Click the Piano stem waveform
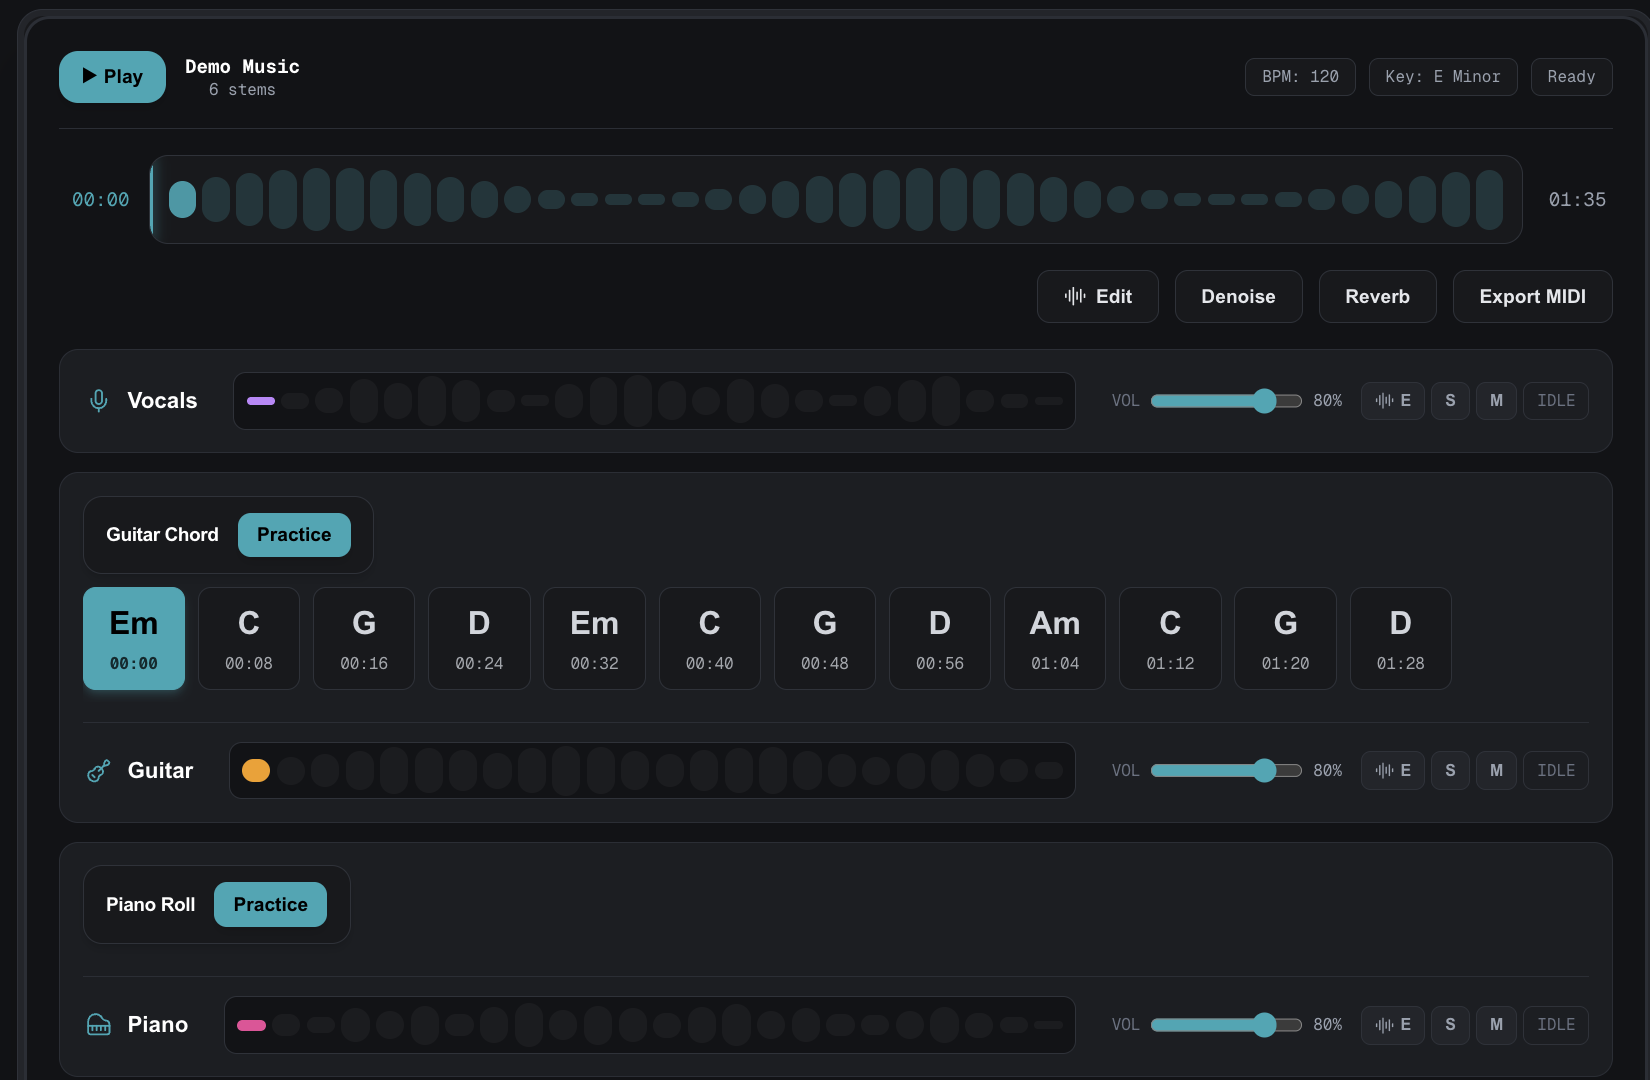The image size is (1650, 1080). [650, 1025]
